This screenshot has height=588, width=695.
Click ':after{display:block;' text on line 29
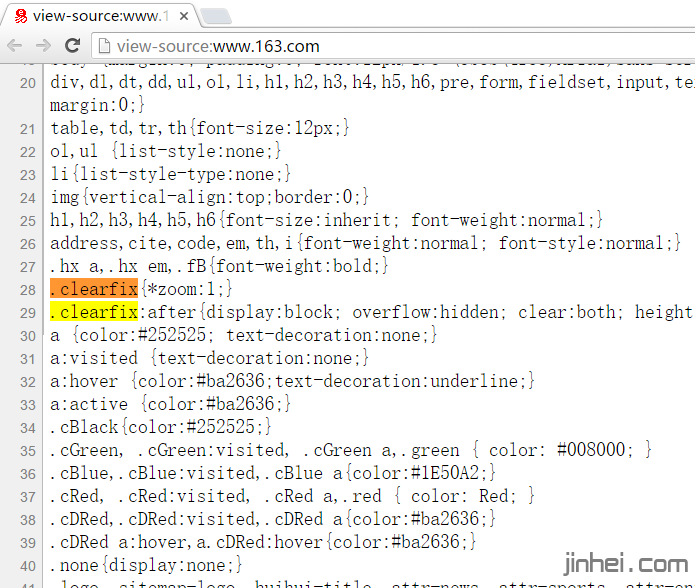240,312
